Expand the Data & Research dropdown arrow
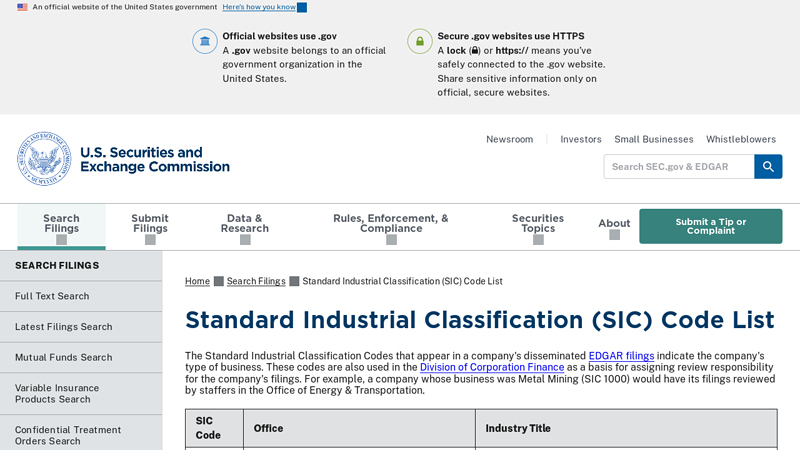800x450 pixels. [245, 240]
